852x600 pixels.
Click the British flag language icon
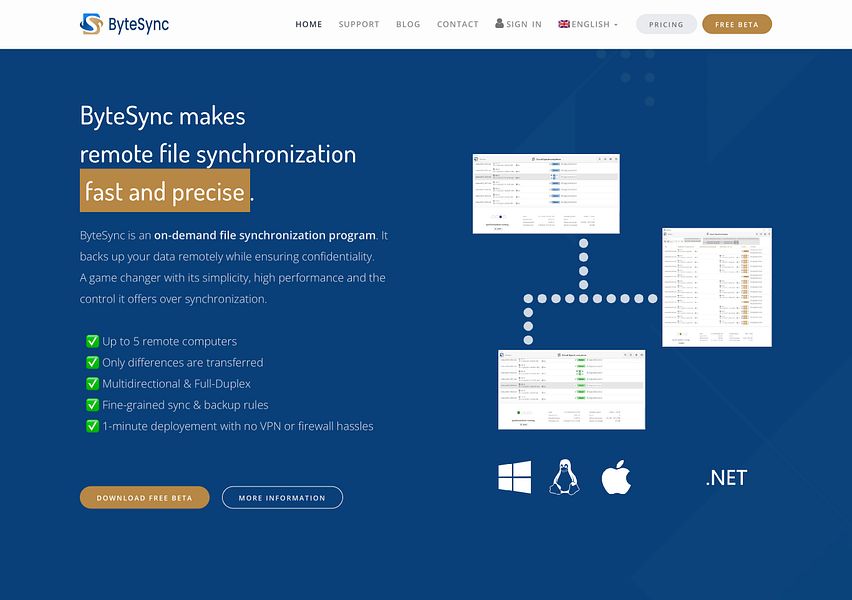pos(563,23)
